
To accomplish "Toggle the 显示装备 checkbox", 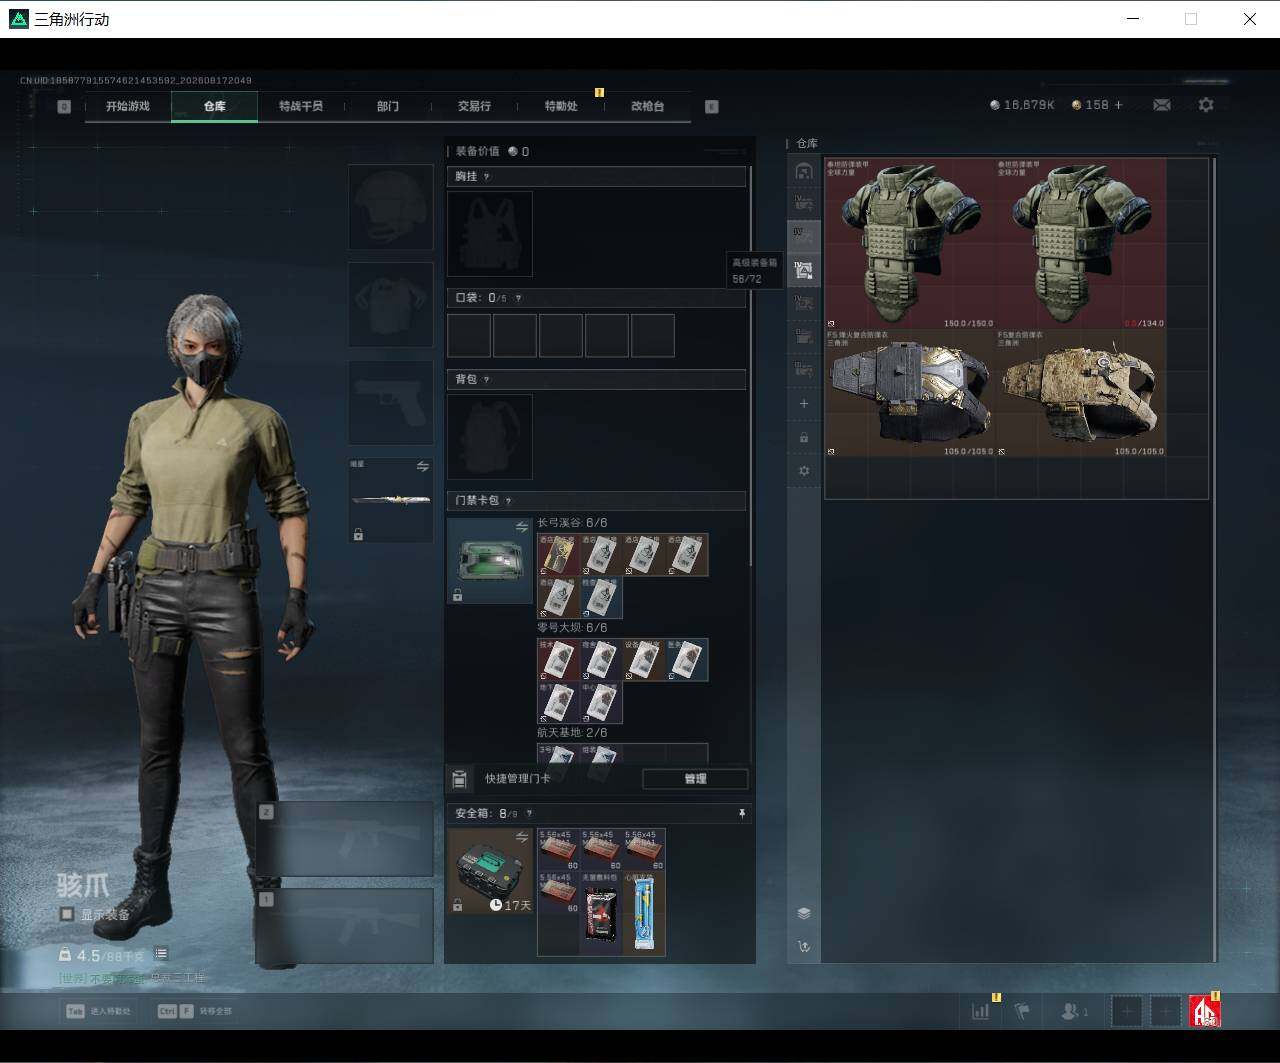I will point(66,914).
